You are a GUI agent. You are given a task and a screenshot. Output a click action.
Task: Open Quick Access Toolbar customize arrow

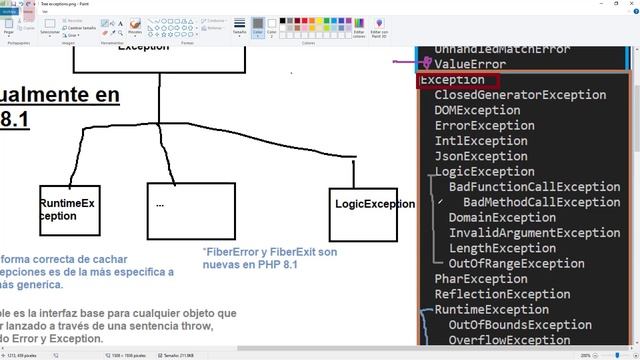click(x=34, y=4)
